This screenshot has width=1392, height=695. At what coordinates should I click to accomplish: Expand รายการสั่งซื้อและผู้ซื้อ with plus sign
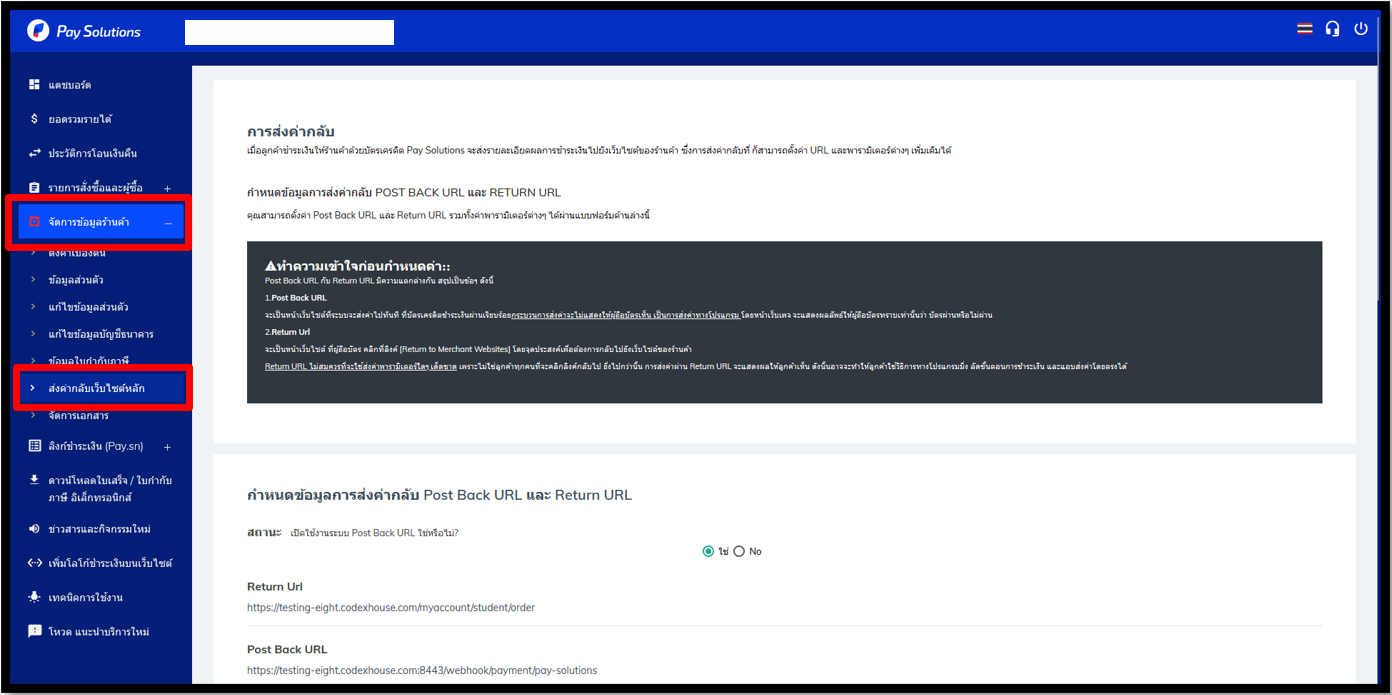pyautogui.click(x=167, y=188)
